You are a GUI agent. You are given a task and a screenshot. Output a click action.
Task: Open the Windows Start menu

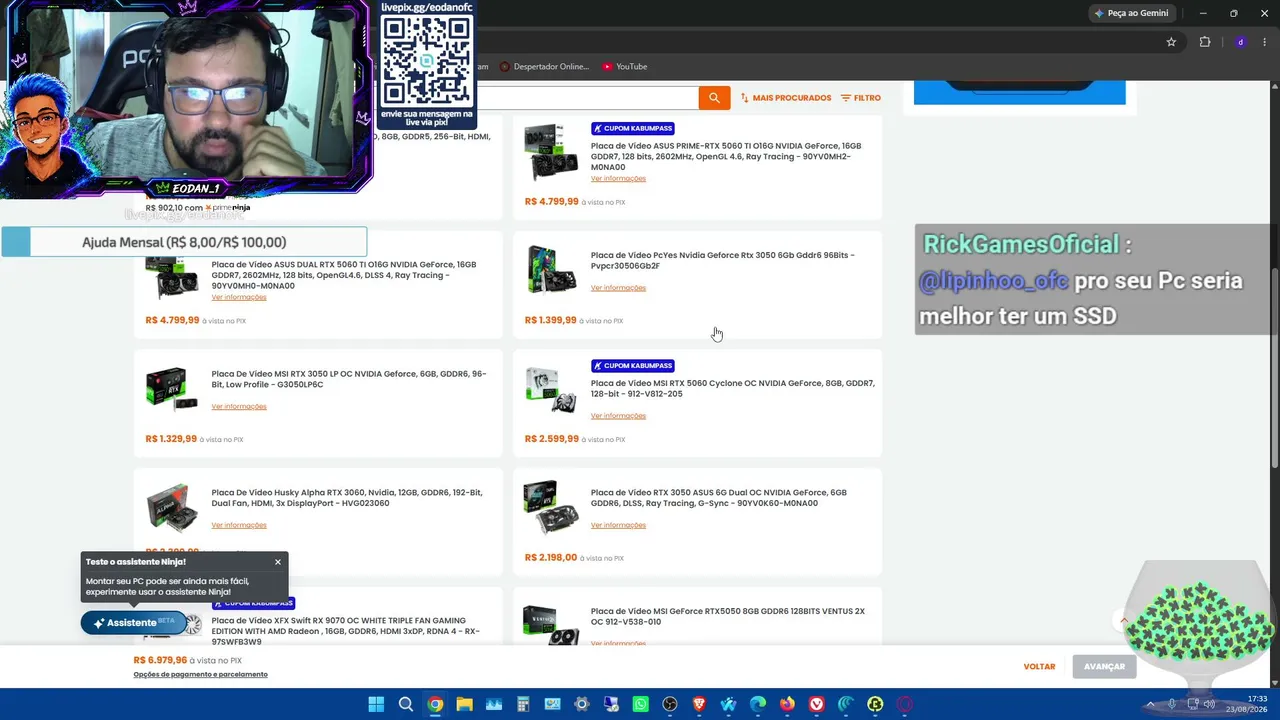376,704
